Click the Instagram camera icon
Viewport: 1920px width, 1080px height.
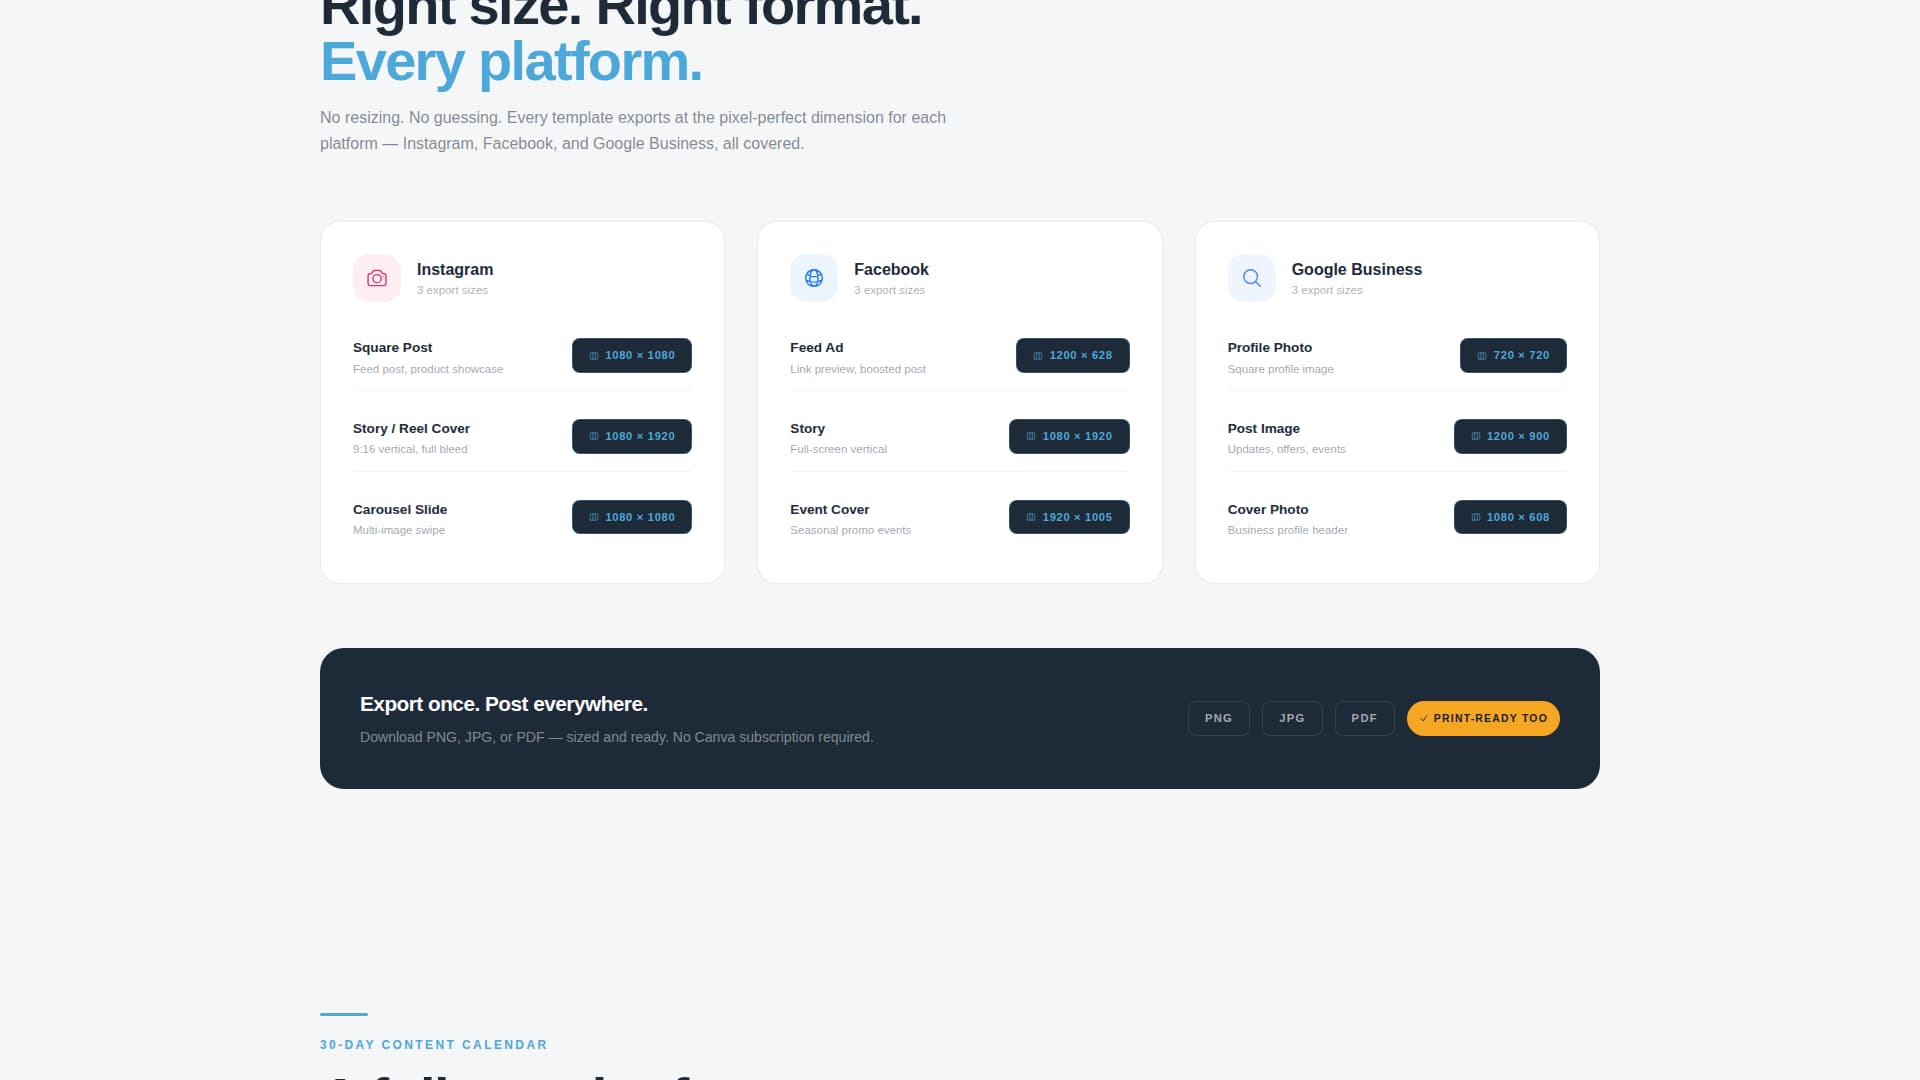[x=377, y=278]
